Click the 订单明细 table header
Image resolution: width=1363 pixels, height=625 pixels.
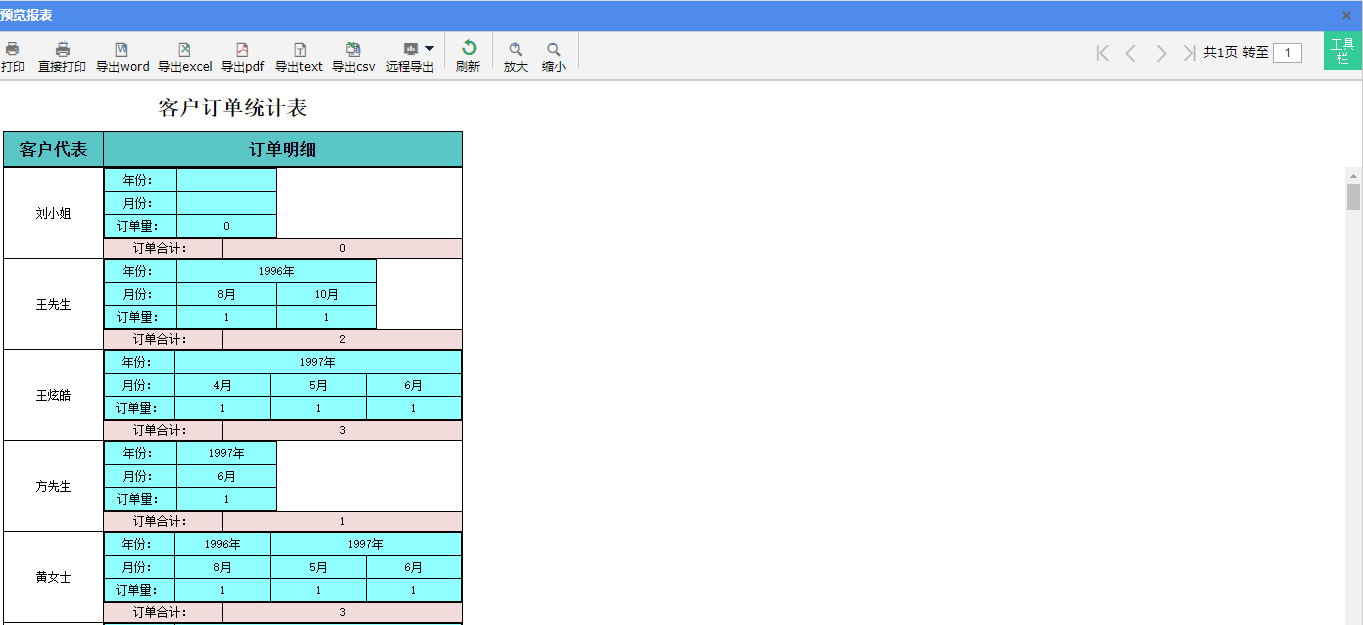[x=283, y=150]
